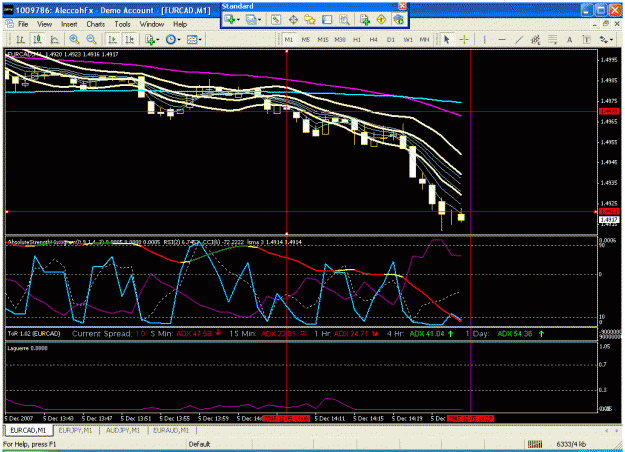
Task: Click the 6333/4 kb connection status
Action: [x=571, y=444]
